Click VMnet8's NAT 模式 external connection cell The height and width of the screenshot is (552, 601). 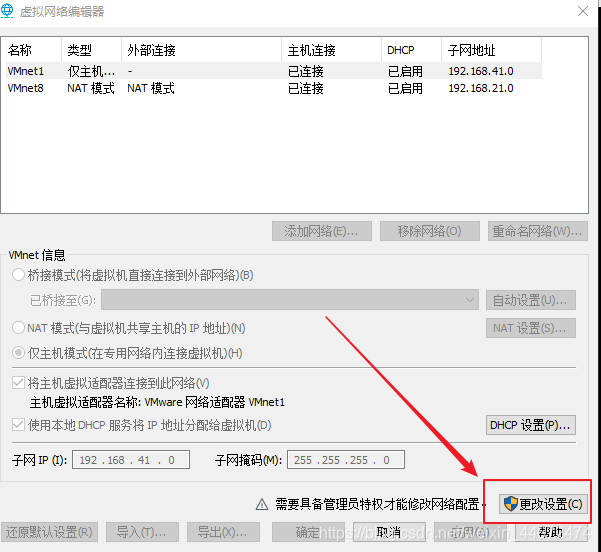point(151,88)
